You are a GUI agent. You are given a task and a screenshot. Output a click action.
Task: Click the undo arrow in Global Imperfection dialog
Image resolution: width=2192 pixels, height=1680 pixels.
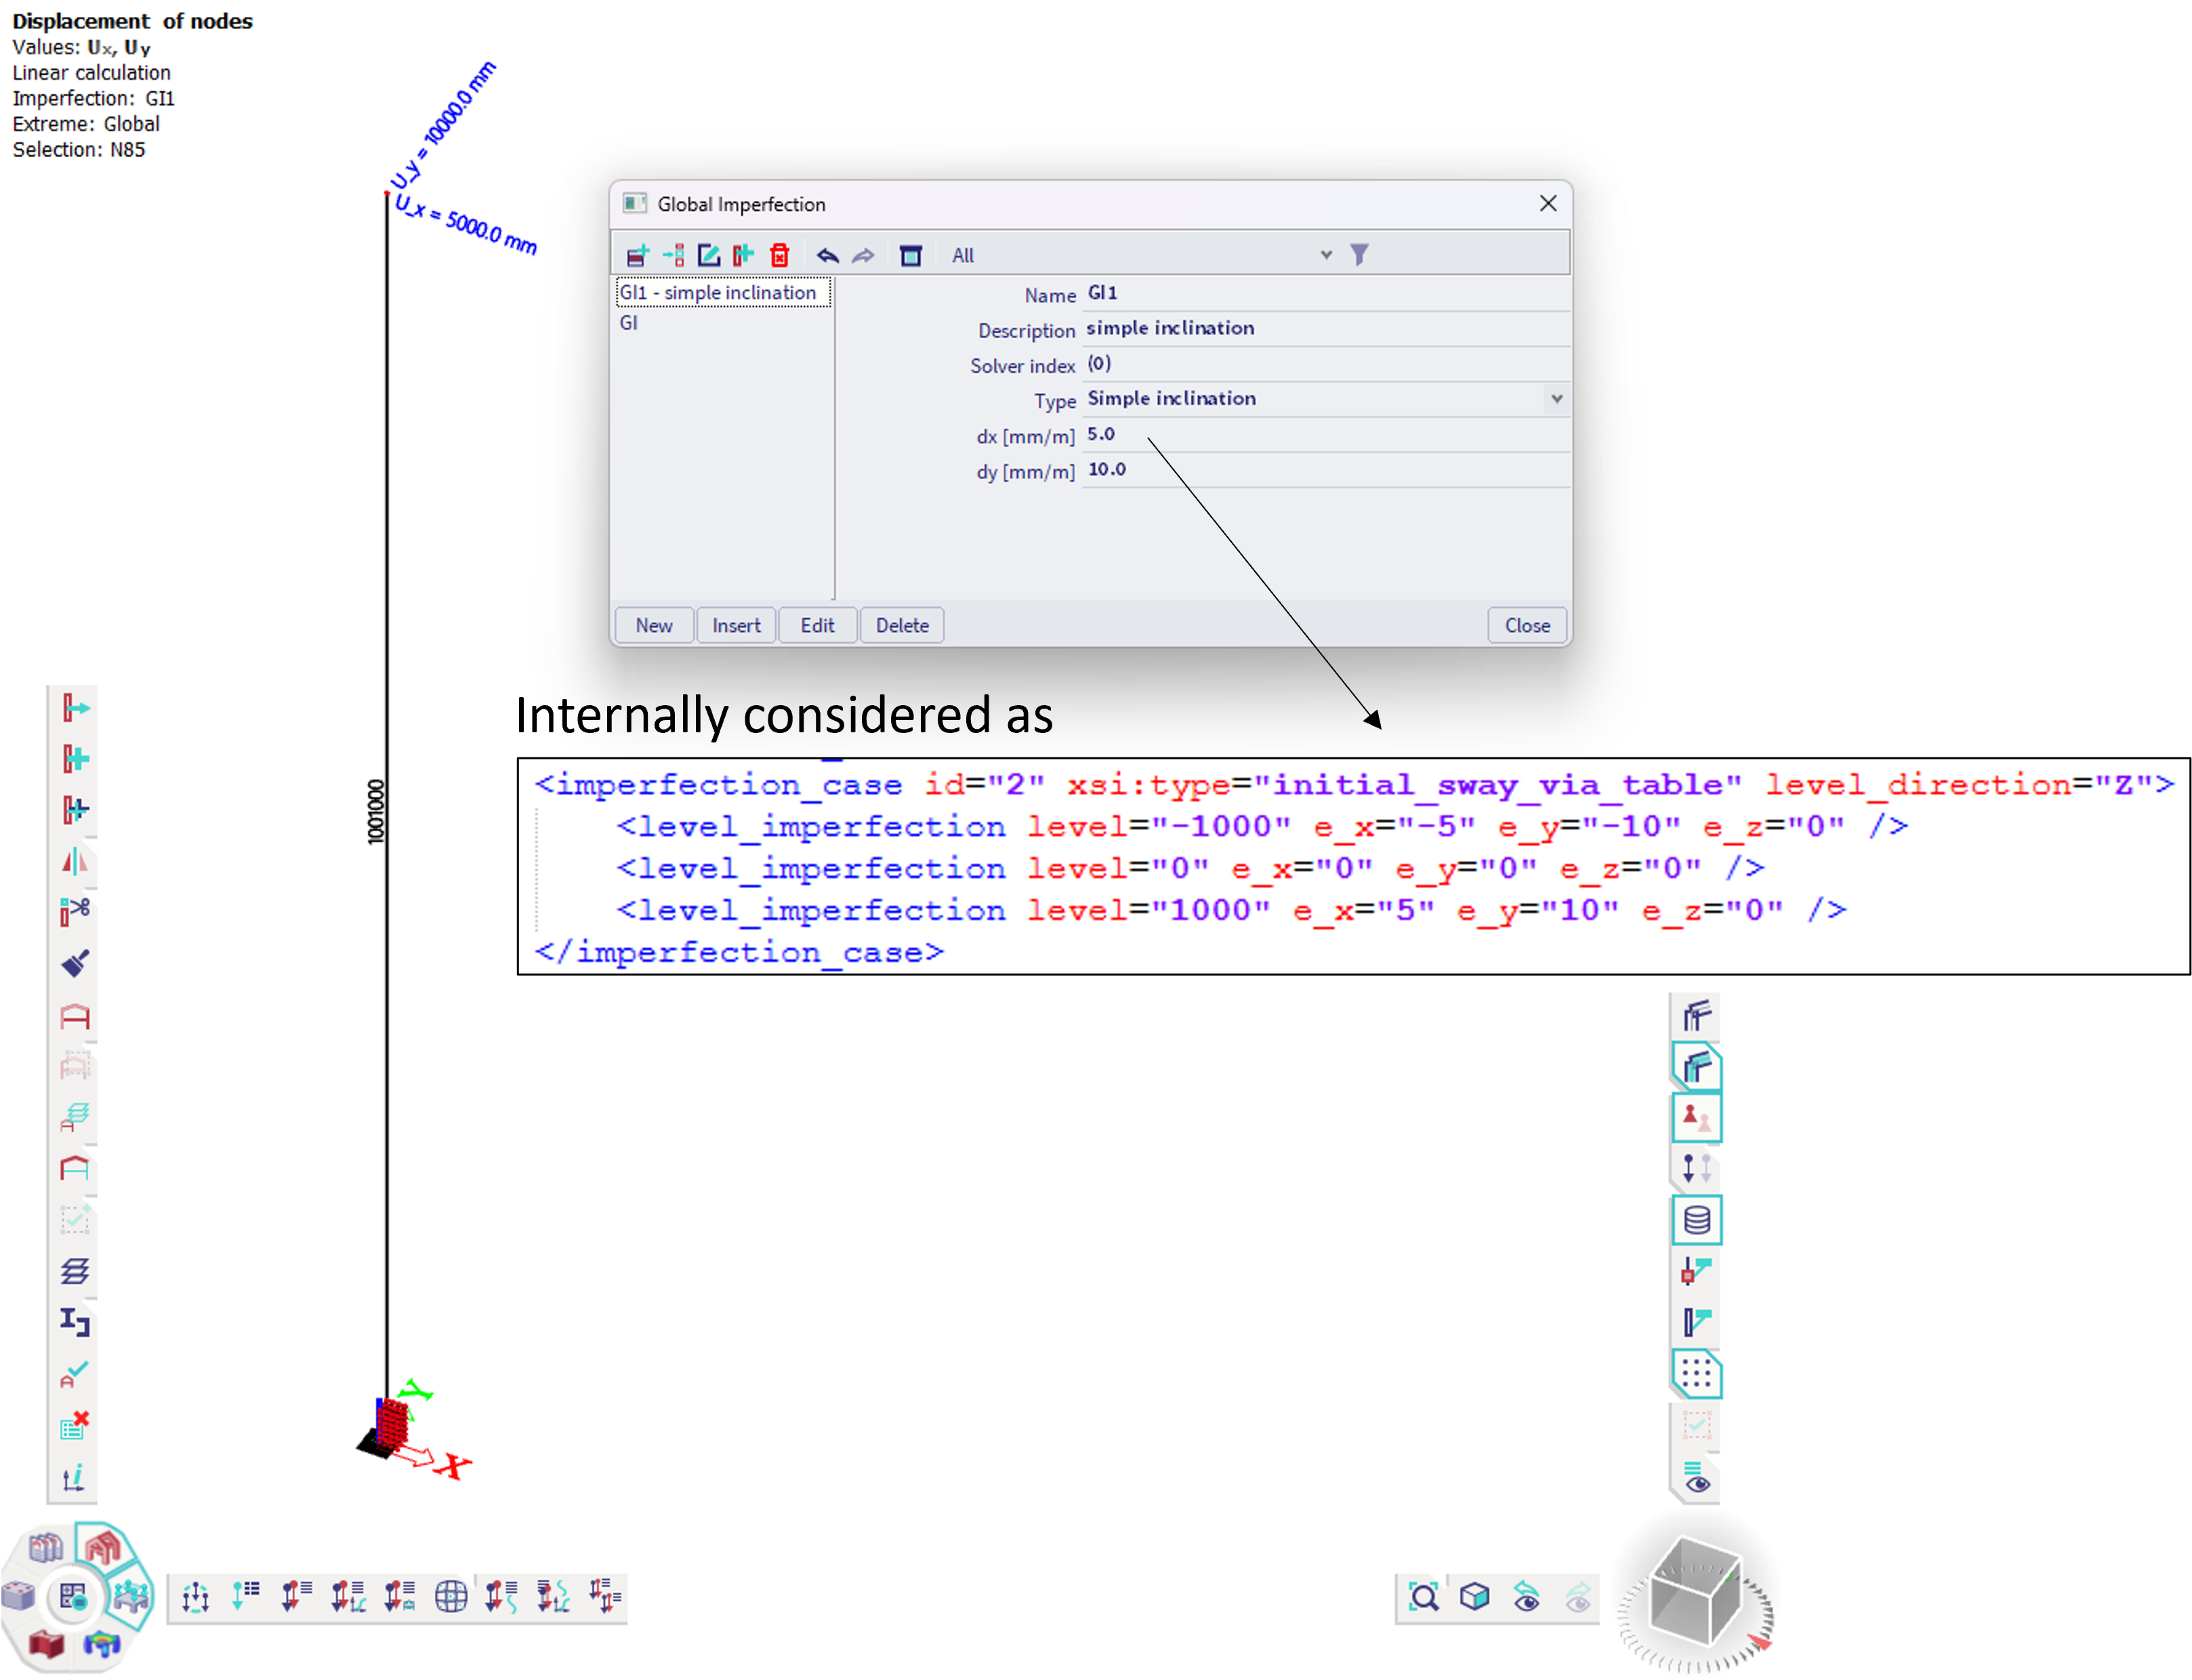tap(827, 255)
